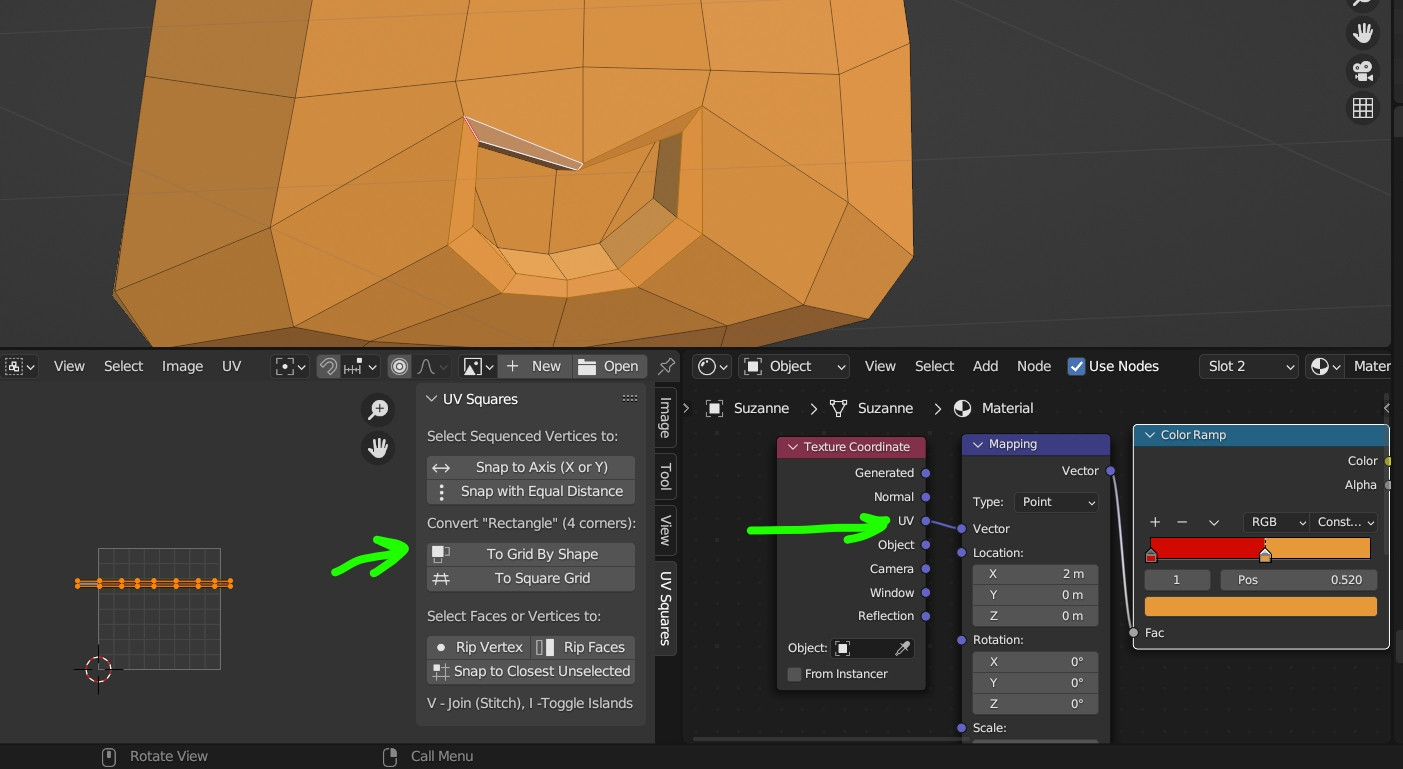Open the Mapping Type Point dropdown
The height and width of the screenshot is (769, 1403).
point(1056,502)
